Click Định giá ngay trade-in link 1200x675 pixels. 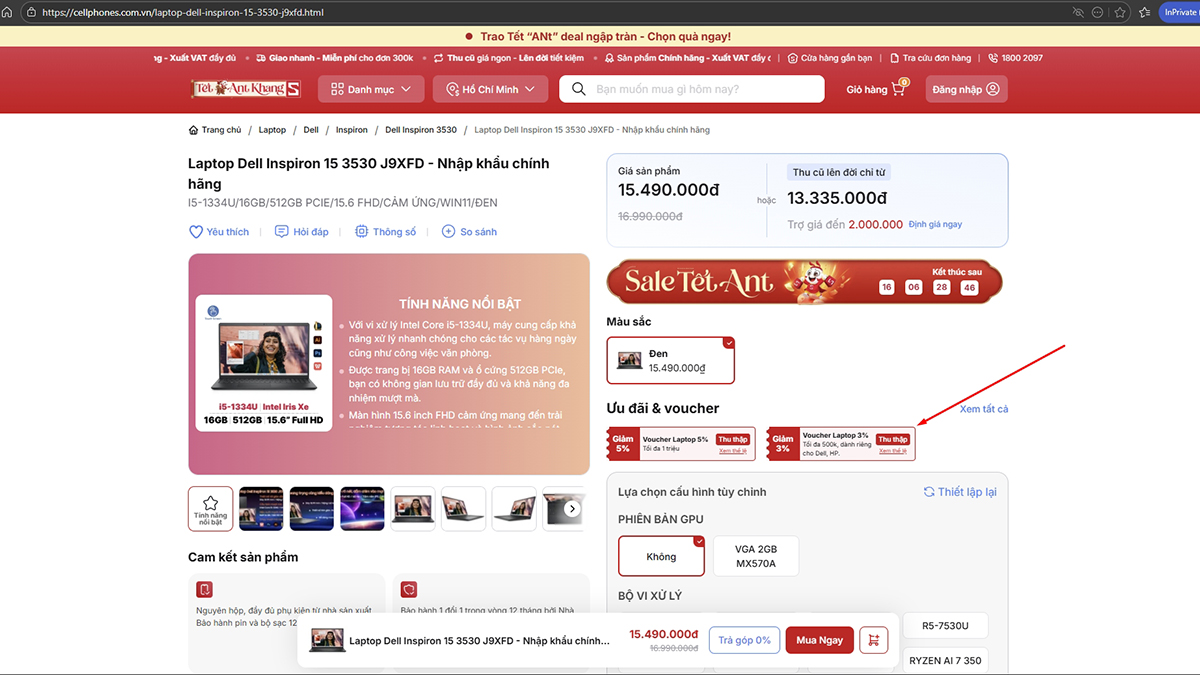coord(935,225)
